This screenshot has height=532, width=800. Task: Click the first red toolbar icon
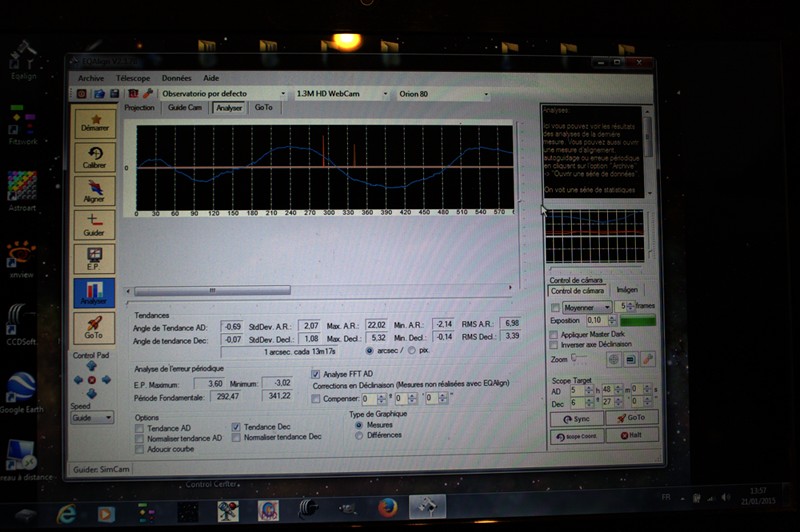81,93
